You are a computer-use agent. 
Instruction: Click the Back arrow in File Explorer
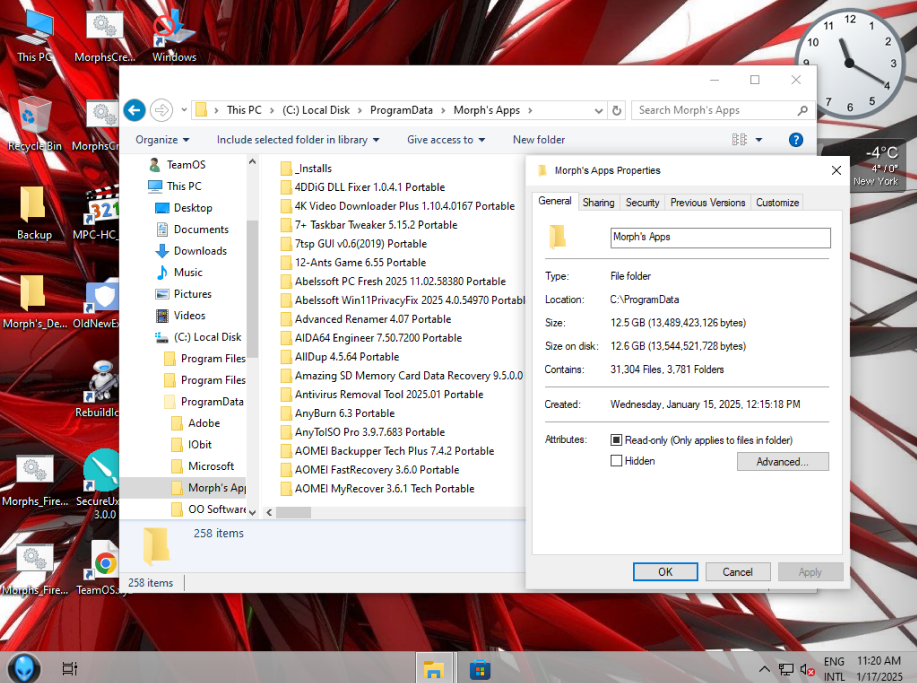click(135, 110)
